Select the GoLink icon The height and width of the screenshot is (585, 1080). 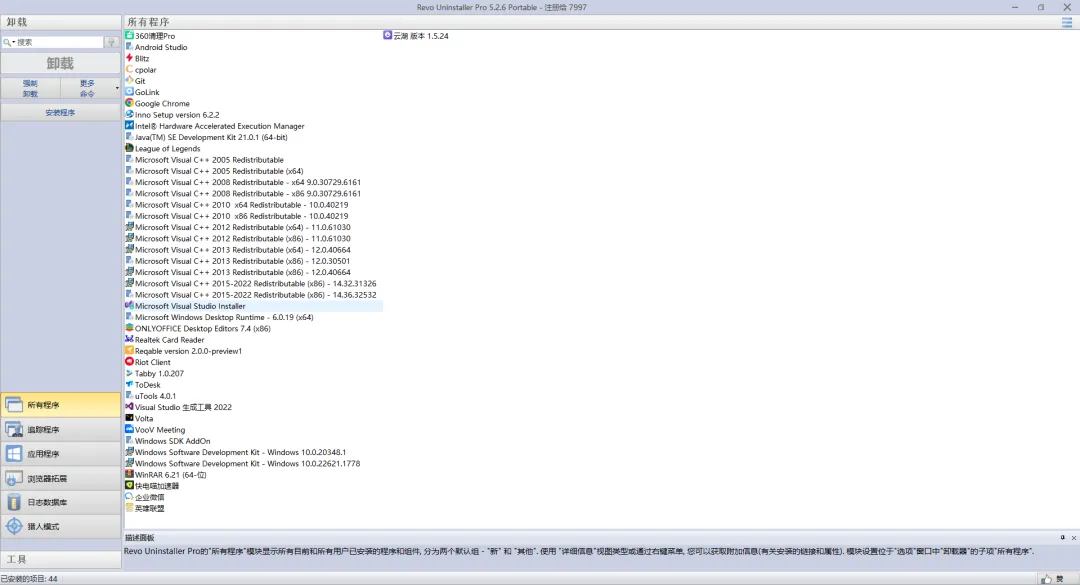(x=129, y=92)
